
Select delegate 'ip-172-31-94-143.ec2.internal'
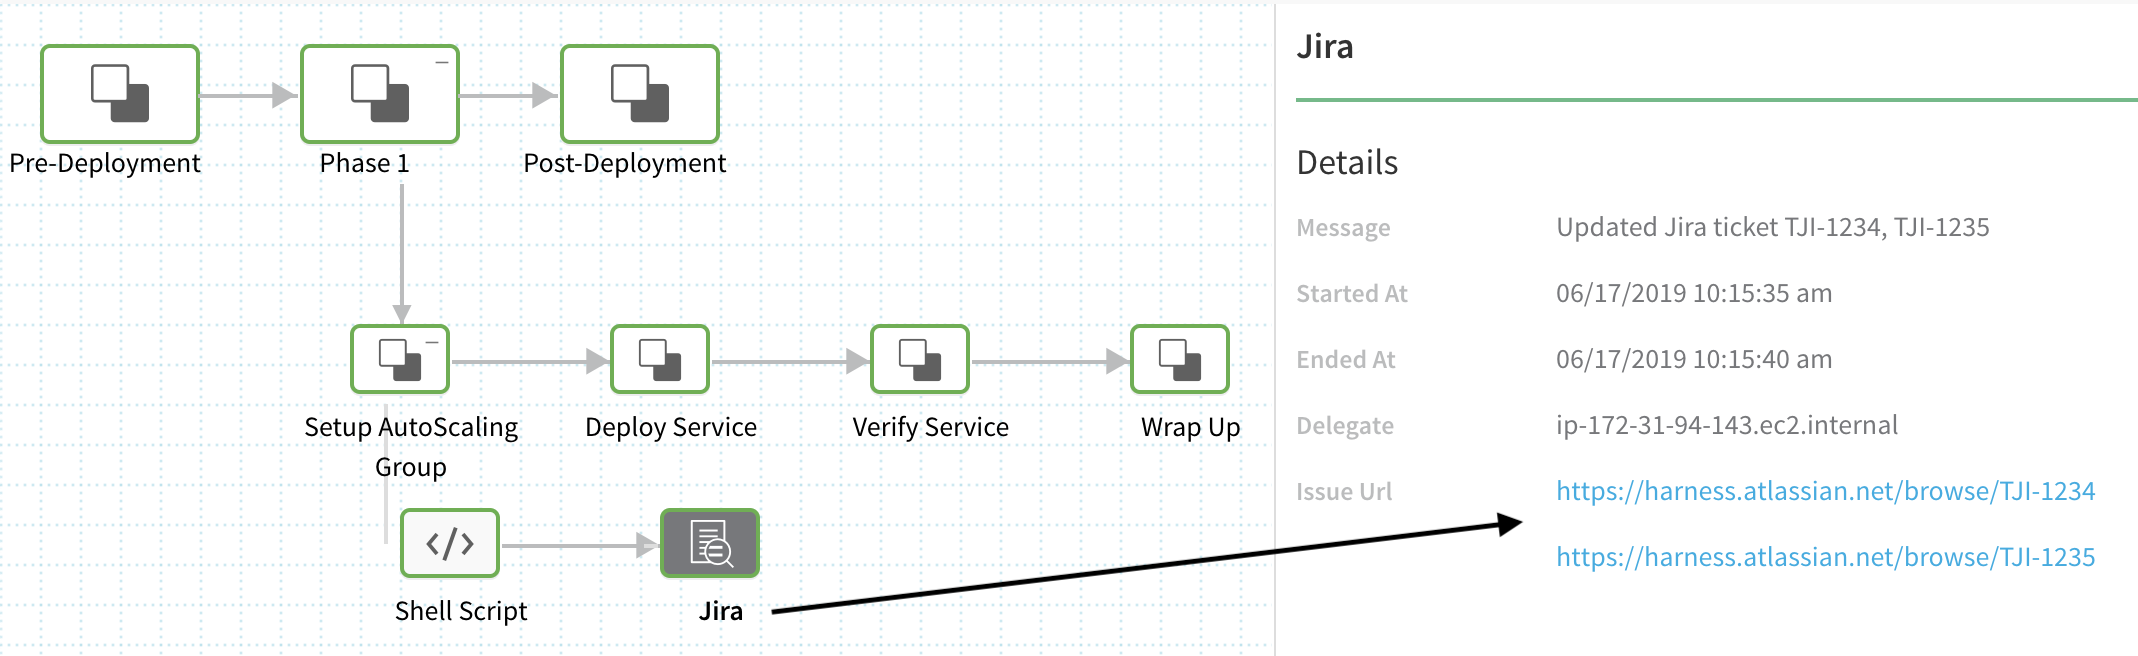tap(1727, 425)
